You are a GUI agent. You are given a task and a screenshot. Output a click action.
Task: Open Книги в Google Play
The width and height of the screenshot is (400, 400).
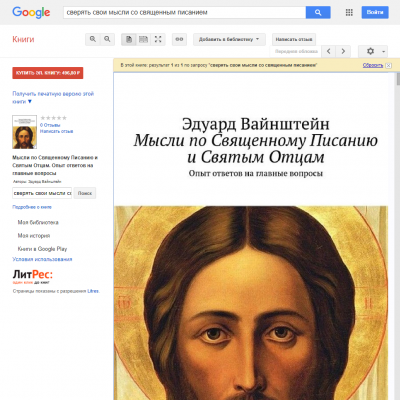click(x=42, y=249)
